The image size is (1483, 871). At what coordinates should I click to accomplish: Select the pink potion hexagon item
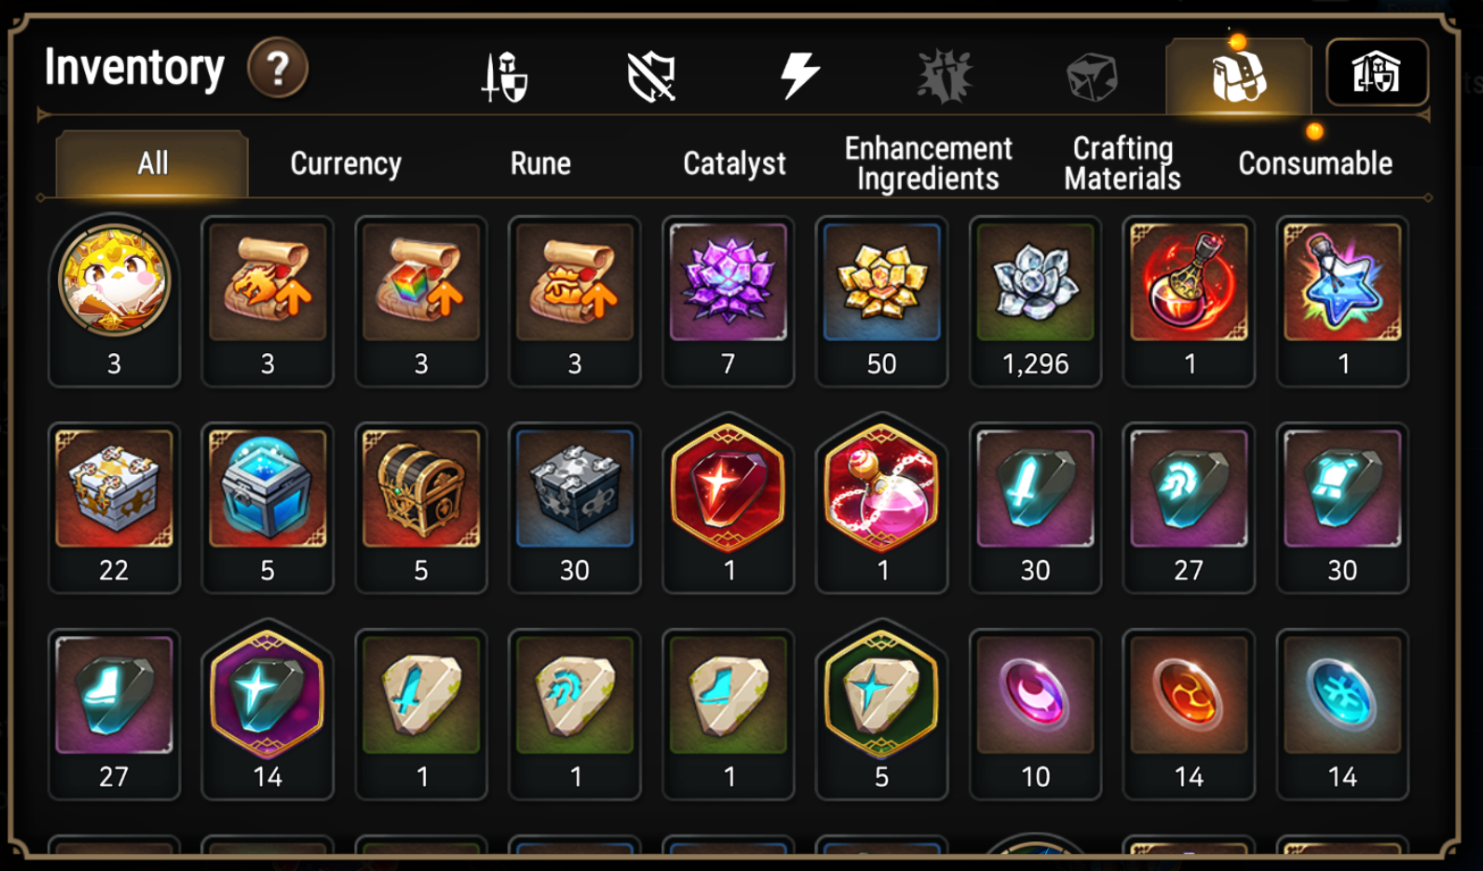pos(882,505)
